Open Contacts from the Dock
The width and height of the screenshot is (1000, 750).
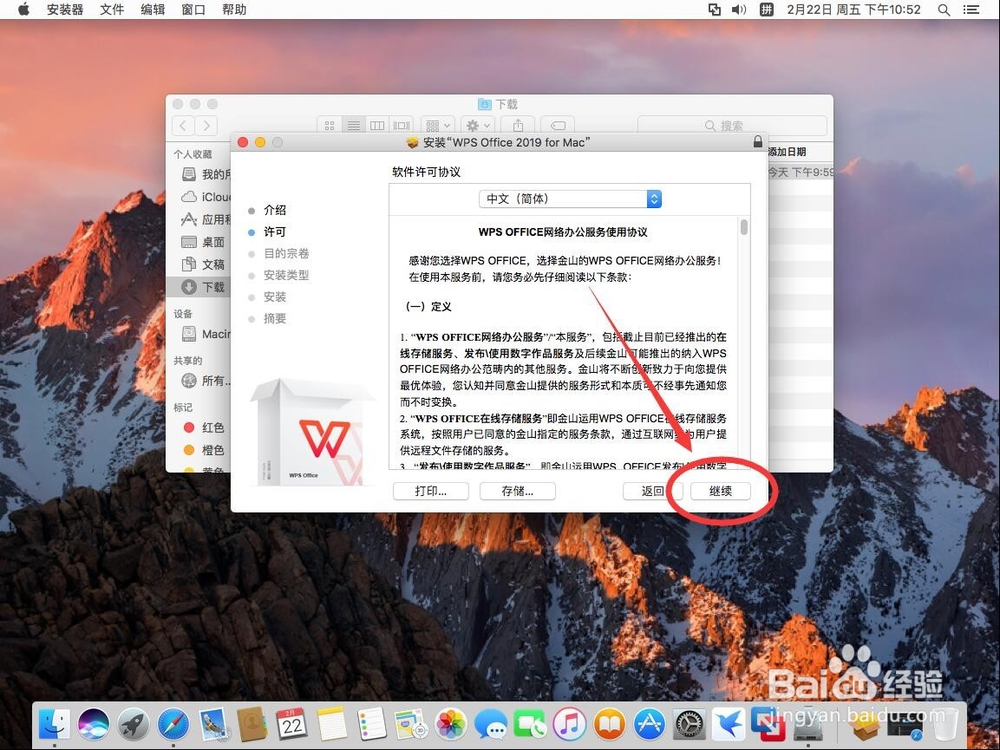[253, 724]
